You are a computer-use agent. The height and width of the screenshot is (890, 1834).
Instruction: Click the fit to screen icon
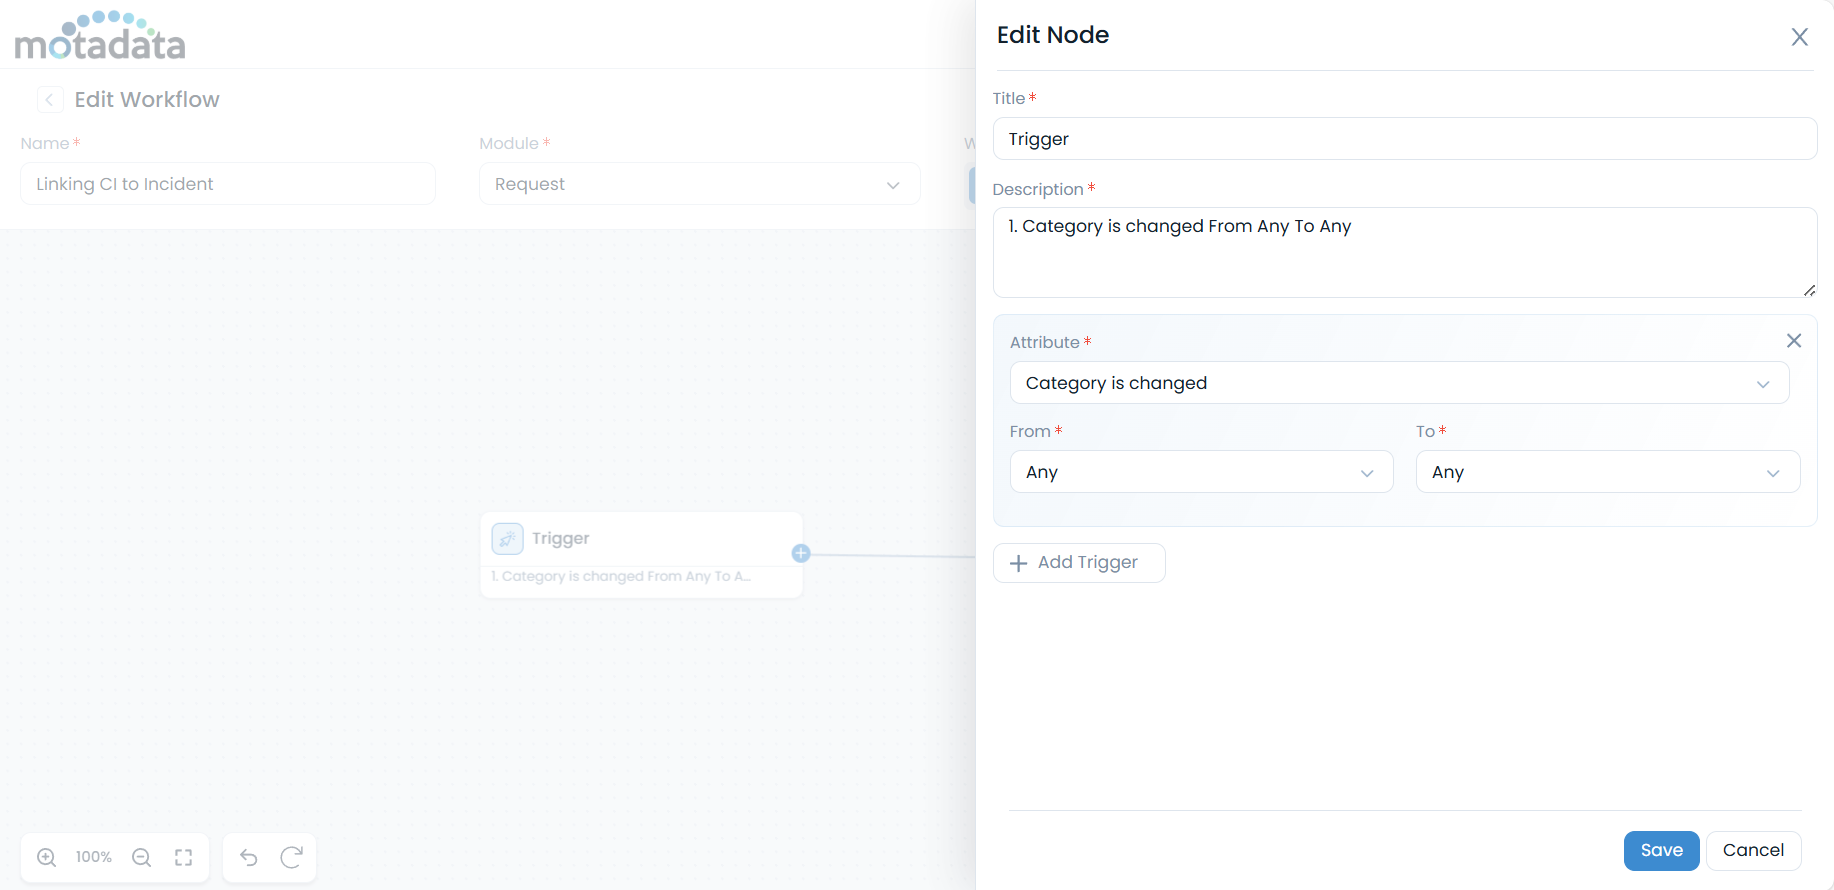coord(184,857)
